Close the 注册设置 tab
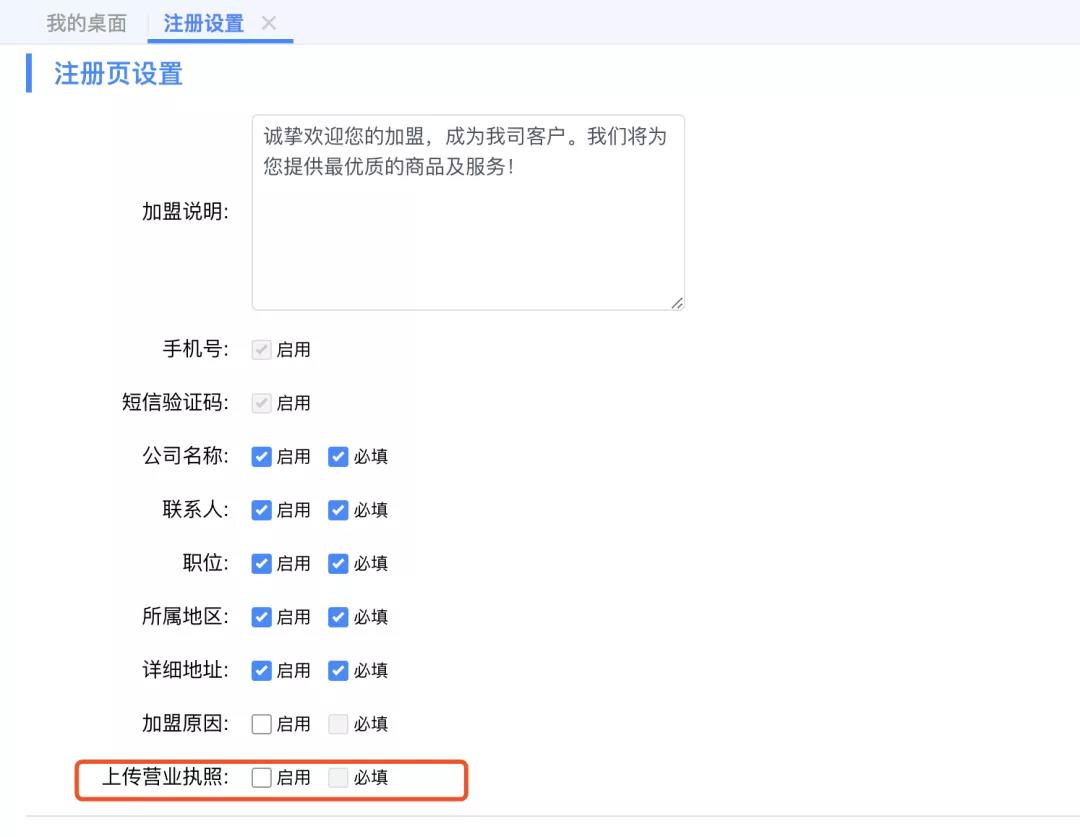This screenshot has width=1080, height=837. 268,23
